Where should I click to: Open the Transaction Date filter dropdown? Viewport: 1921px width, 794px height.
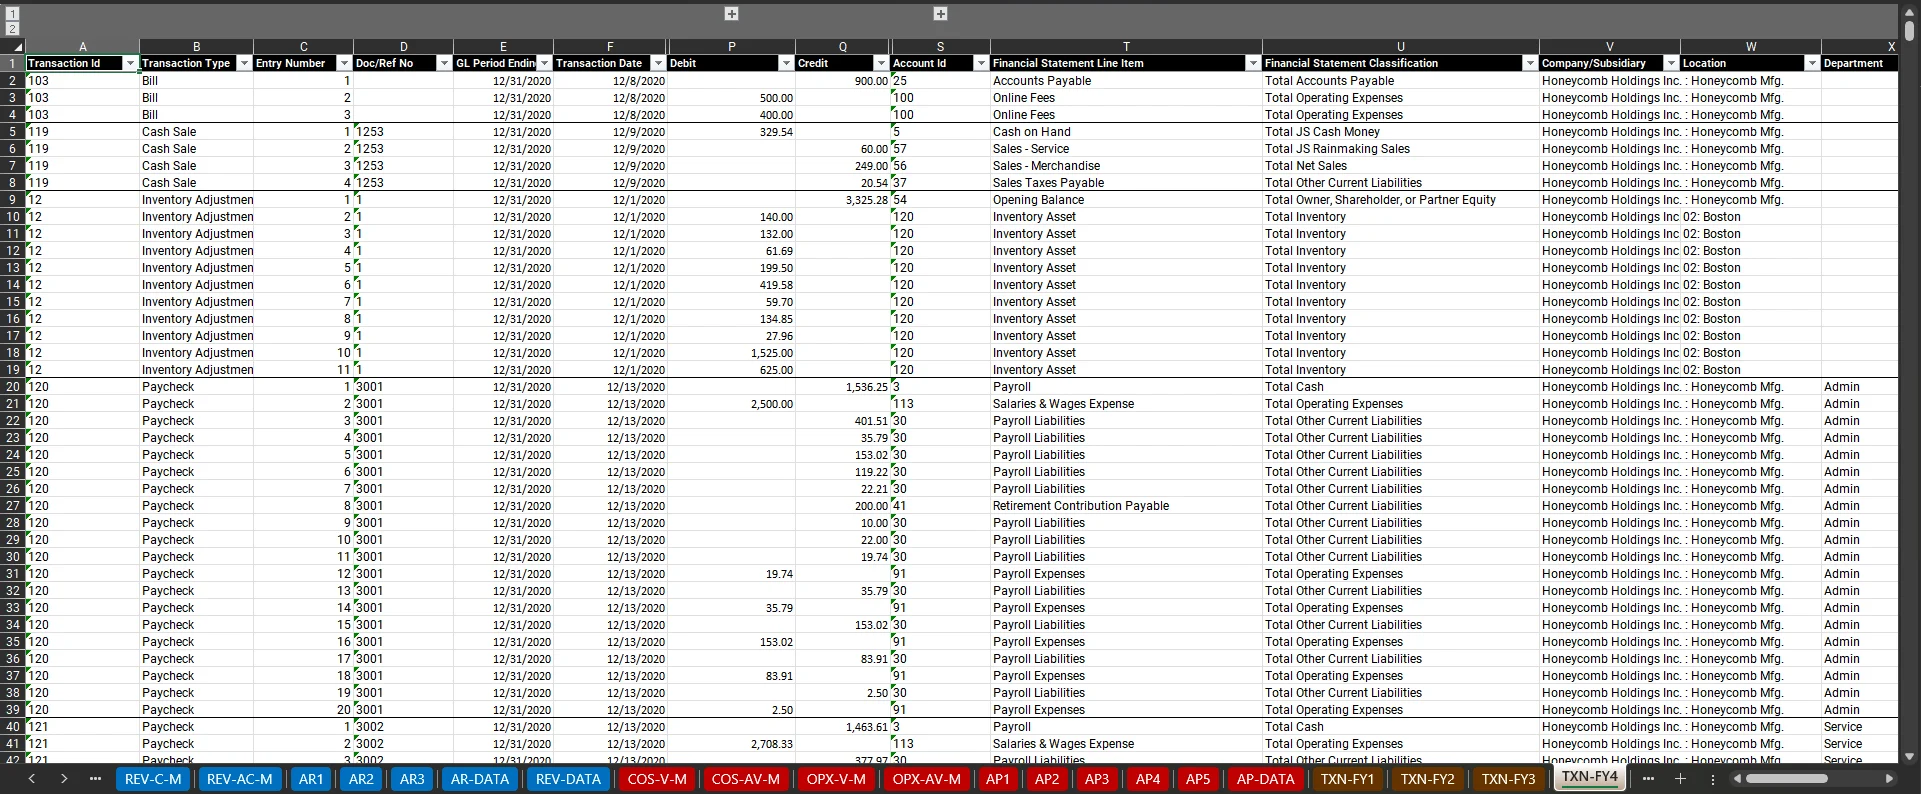[x=658, y=63]
